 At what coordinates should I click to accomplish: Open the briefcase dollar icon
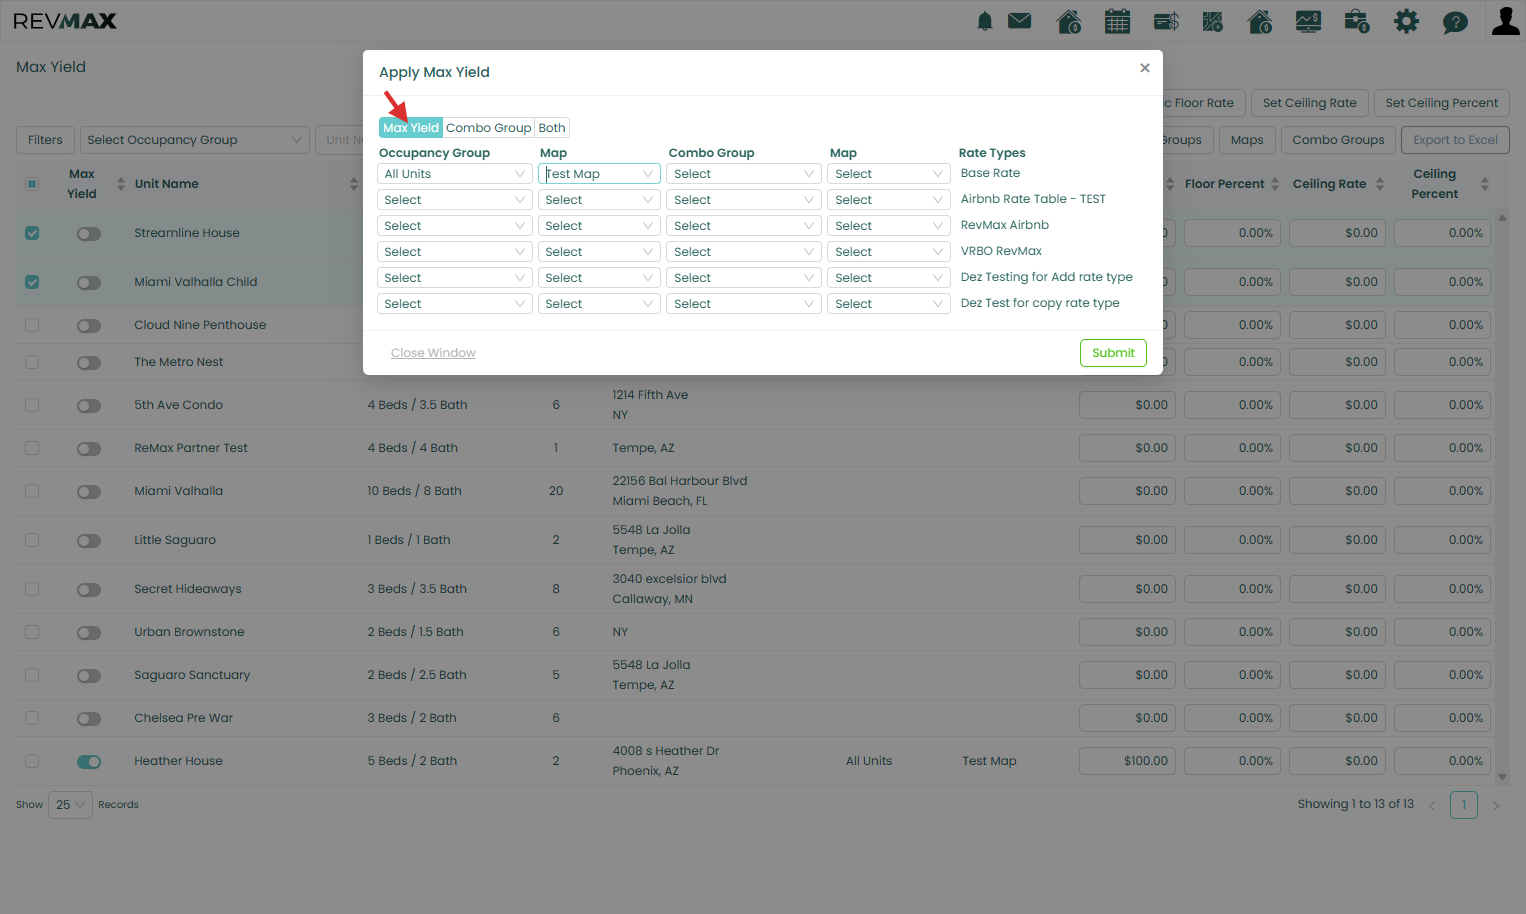click(1357, 21)
